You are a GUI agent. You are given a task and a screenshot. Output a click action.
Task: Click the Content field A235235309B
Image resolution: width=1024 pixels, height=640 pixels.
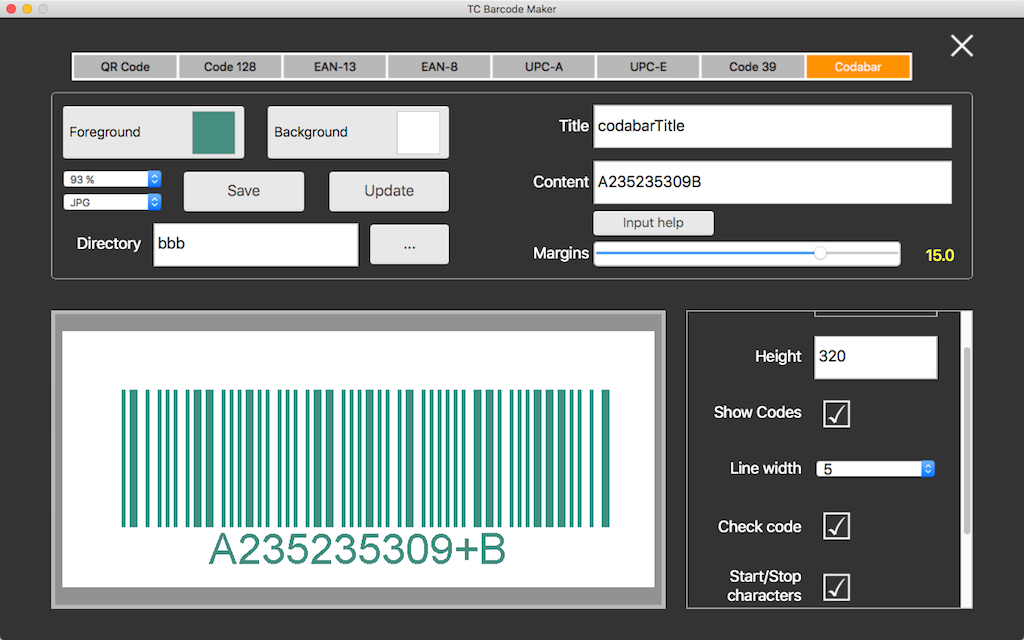[772, 182]
